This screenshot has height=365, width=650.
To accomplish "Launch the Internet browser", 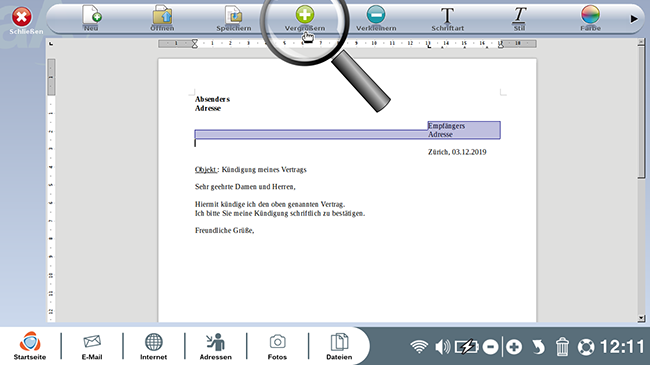I will coord(153,346).
